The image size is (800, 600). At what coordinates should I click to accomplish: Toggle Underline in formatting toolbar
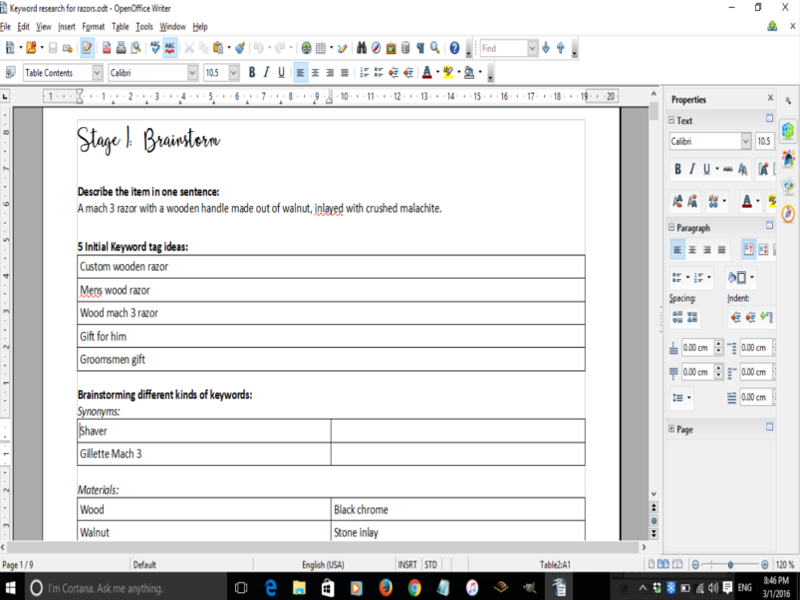click(281, 72)
